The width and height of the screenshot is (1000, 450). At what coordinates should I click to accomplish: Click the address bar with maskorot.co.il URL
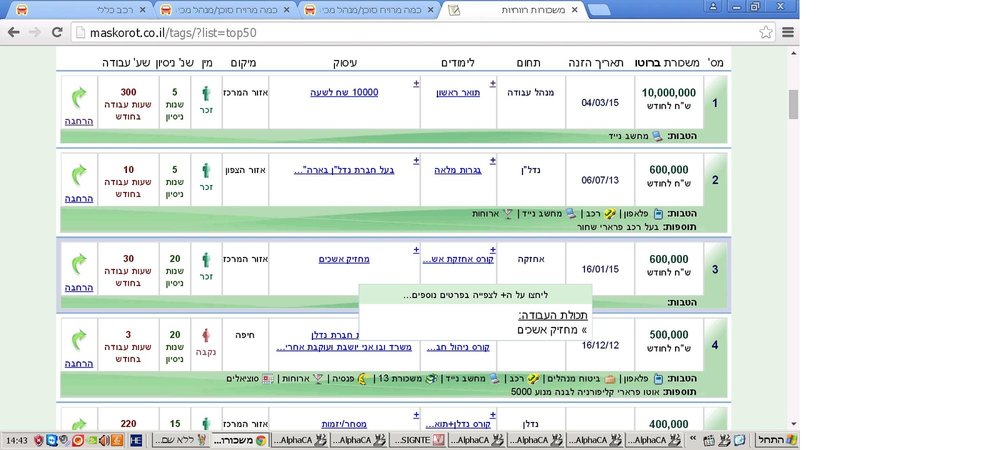(x=421, y=32)
